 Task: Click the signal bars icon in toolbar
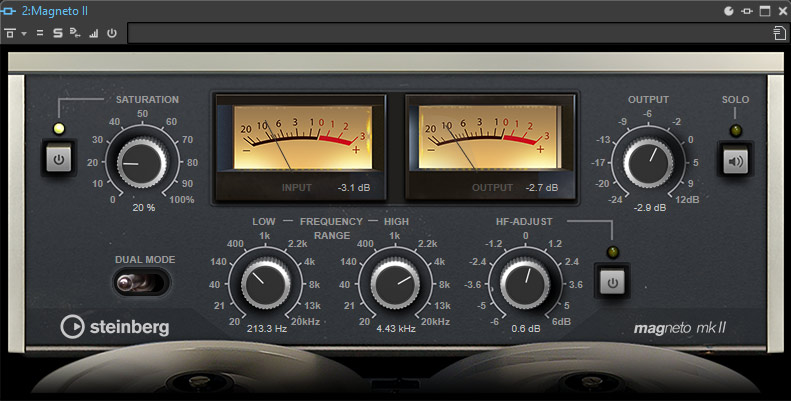point(94,34)
